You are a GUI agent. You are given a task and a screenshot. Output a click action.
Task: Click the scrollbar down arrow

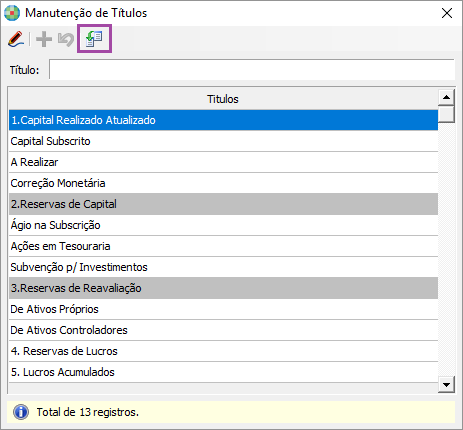pos(446,385)
